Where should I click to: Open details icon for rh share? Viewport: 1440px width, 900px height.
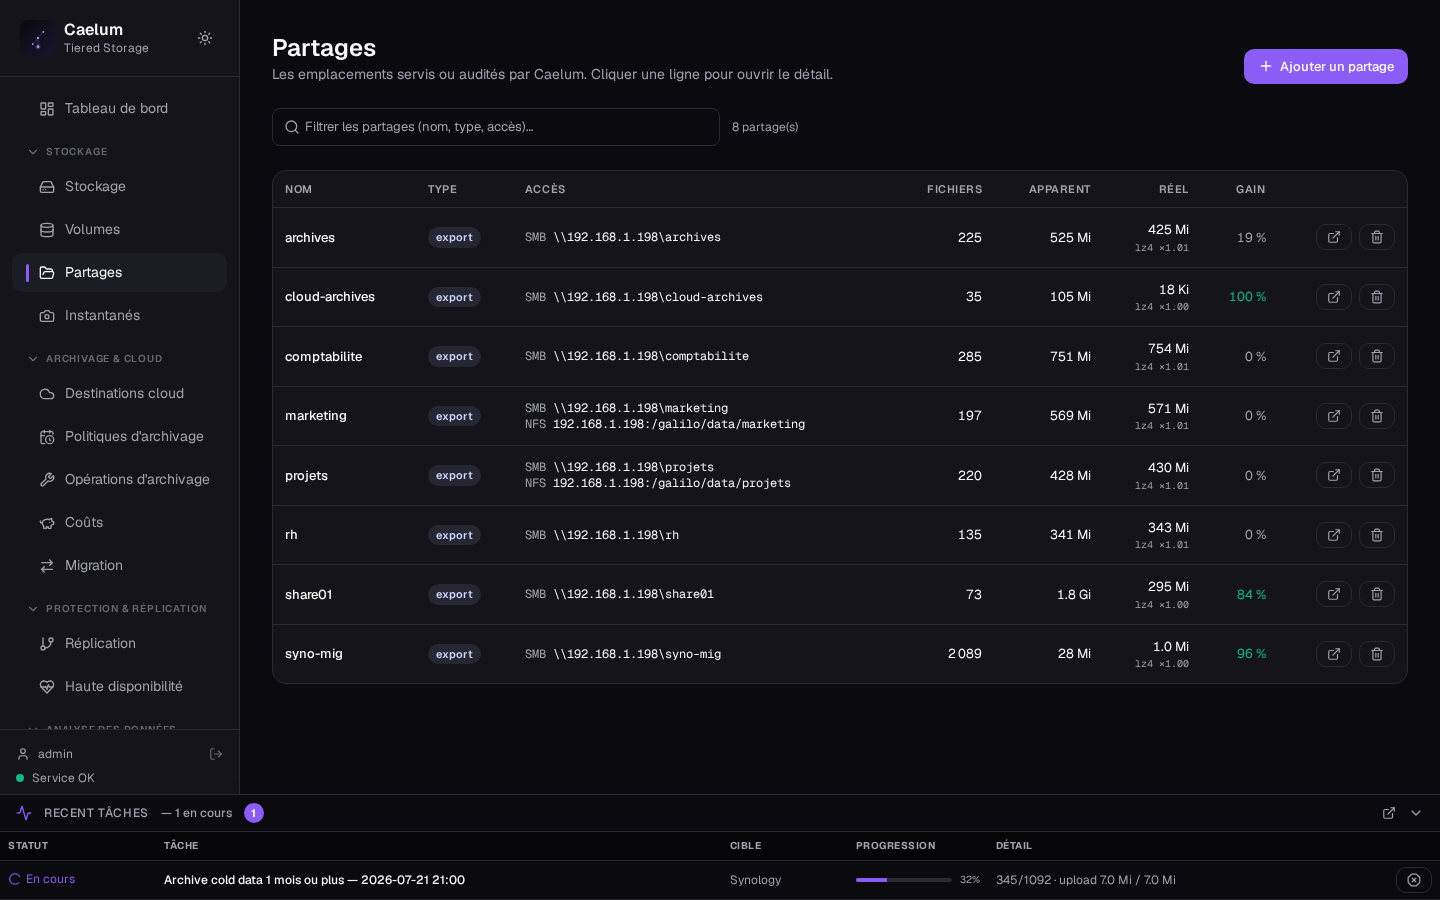(x=1334, y=535)
